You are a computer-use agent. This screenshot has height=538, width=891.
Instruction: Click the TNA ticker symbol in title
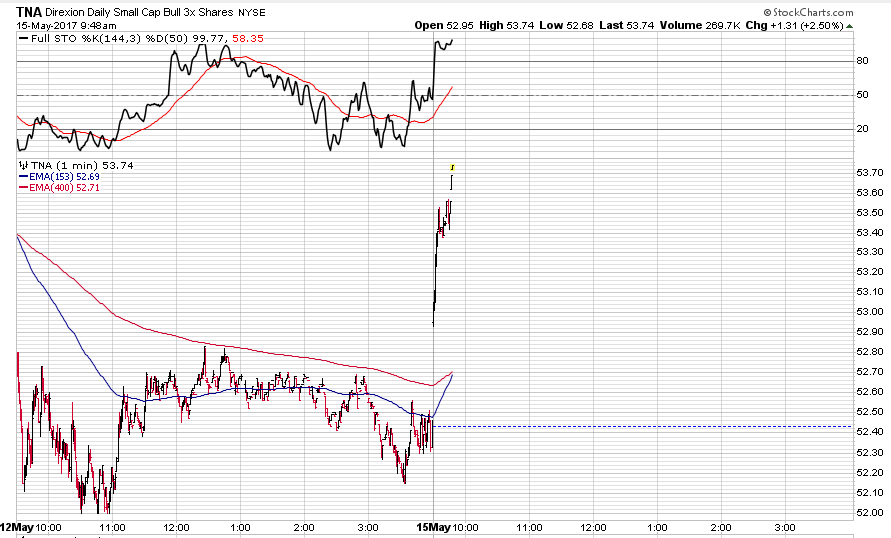point(28,12)
